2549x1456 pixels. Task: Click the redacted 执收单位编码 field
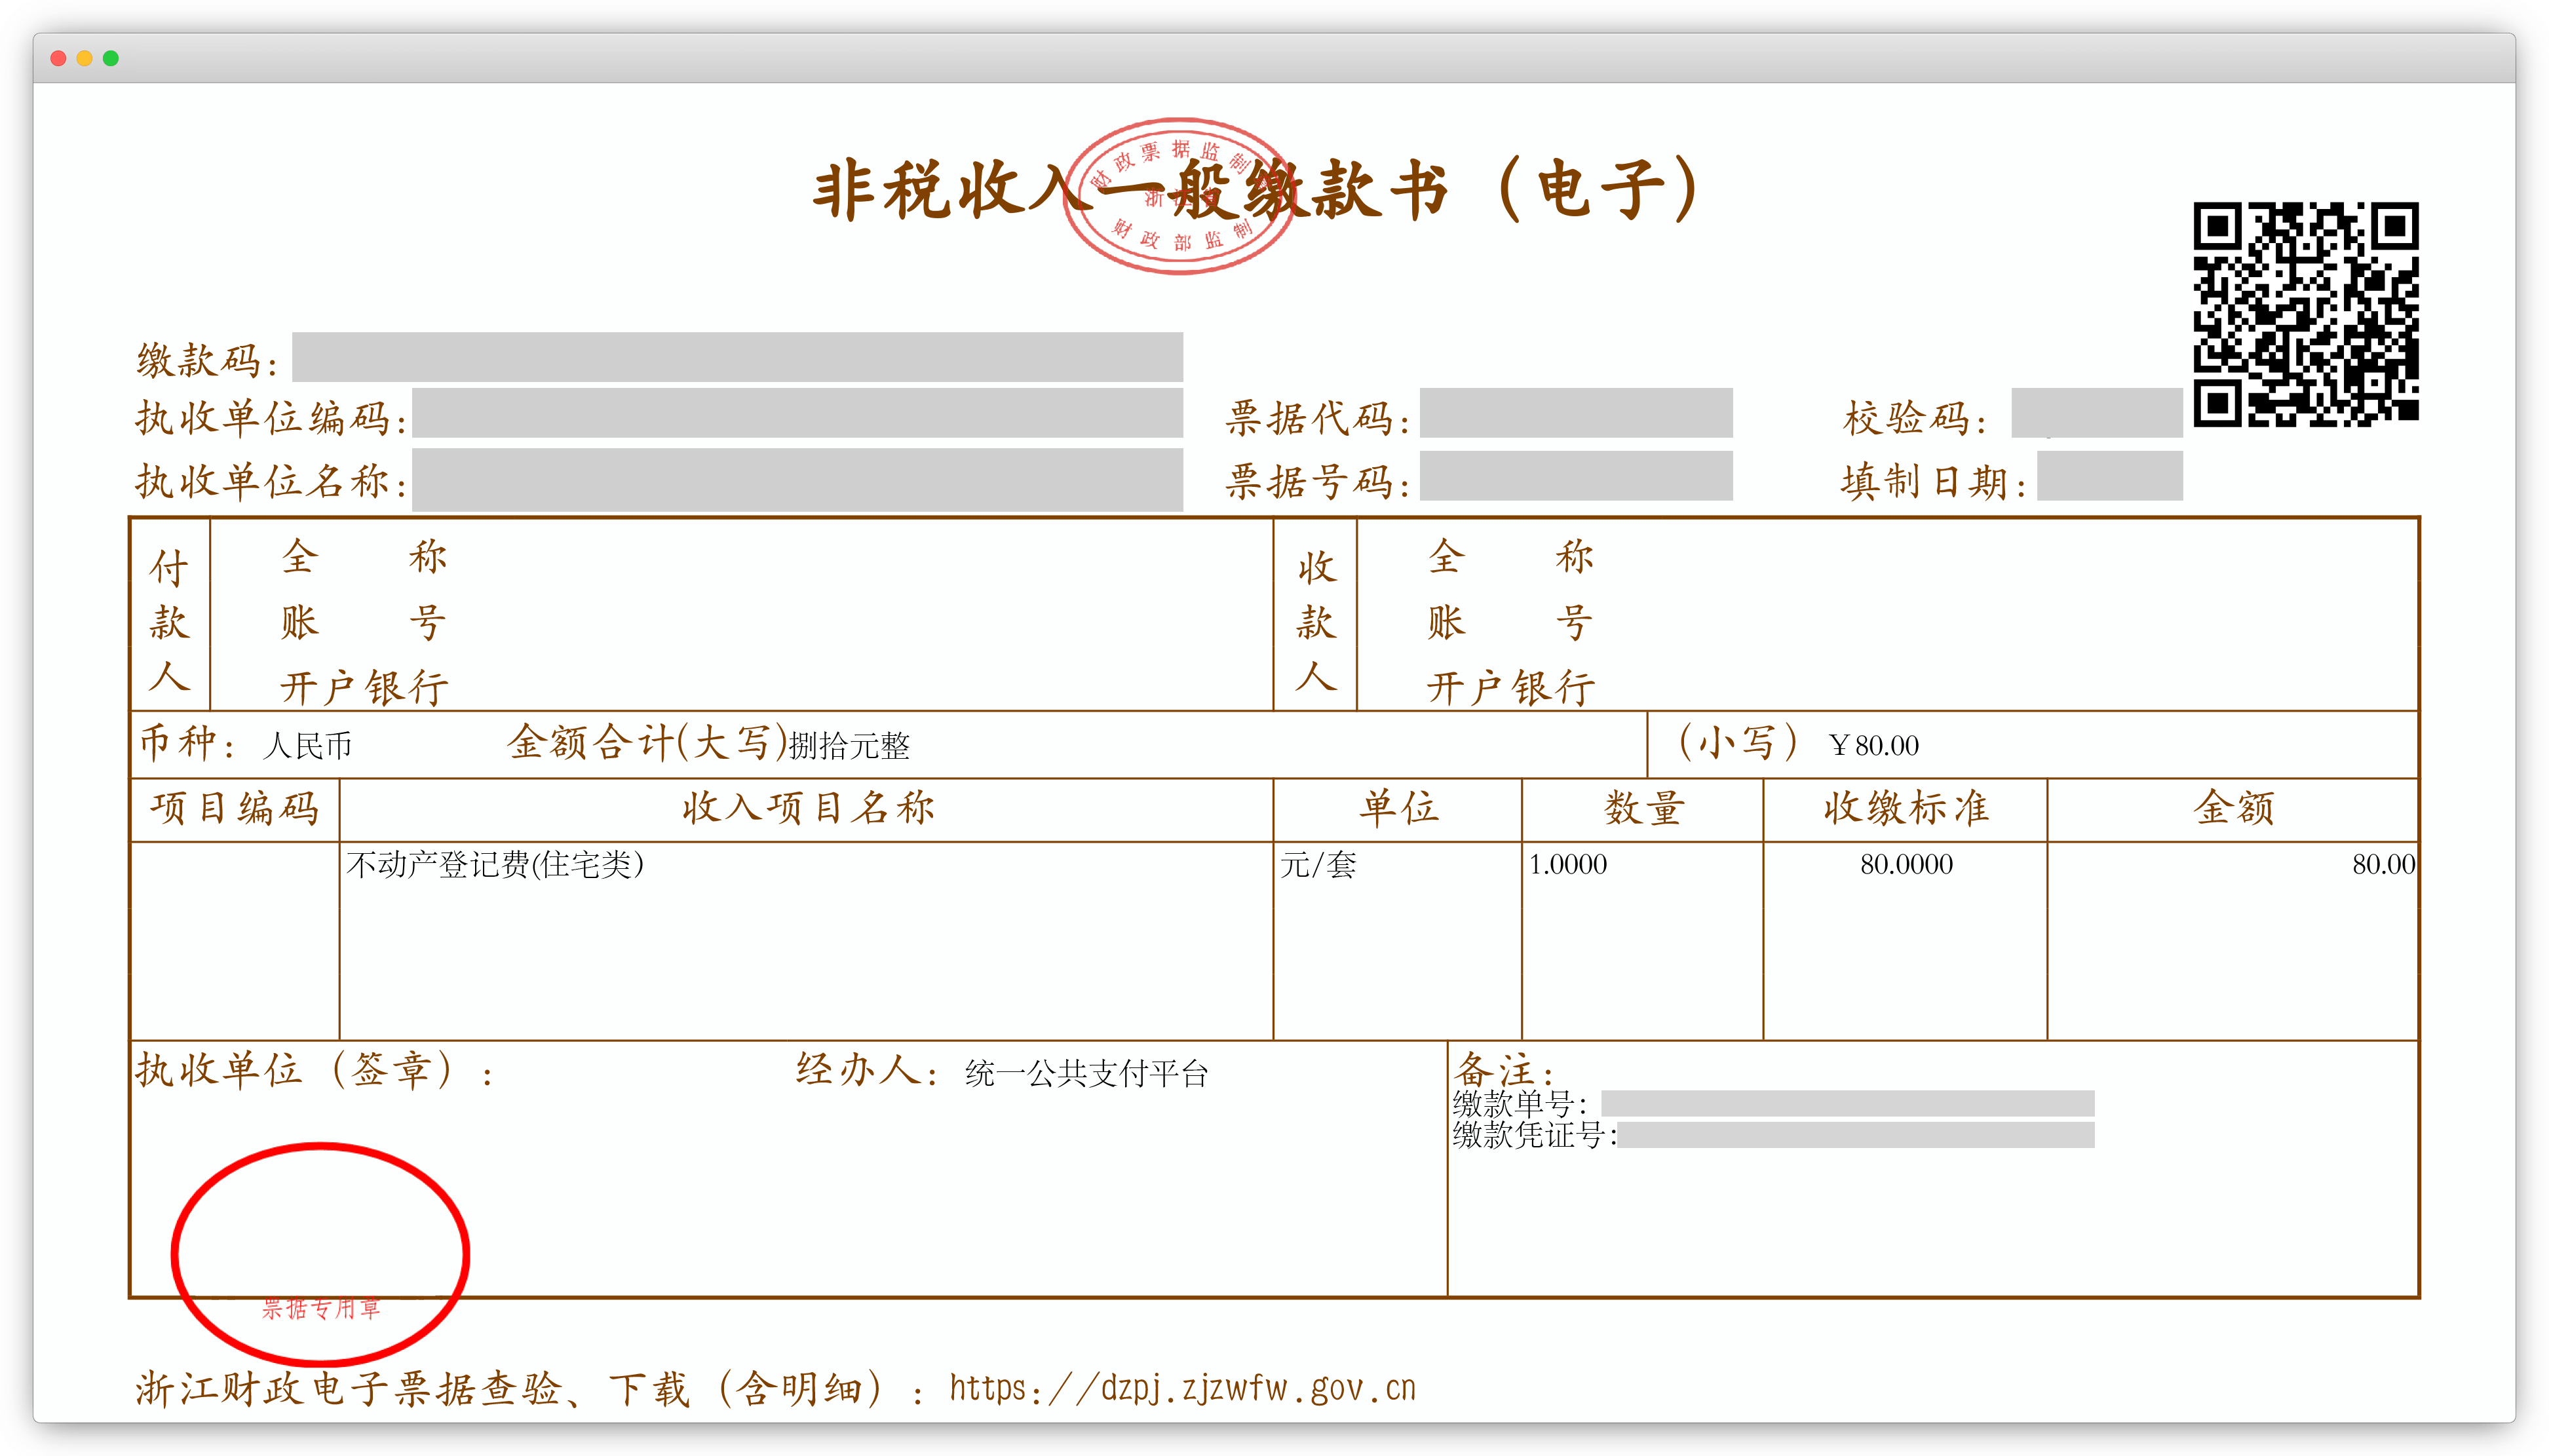pos(797,413)
